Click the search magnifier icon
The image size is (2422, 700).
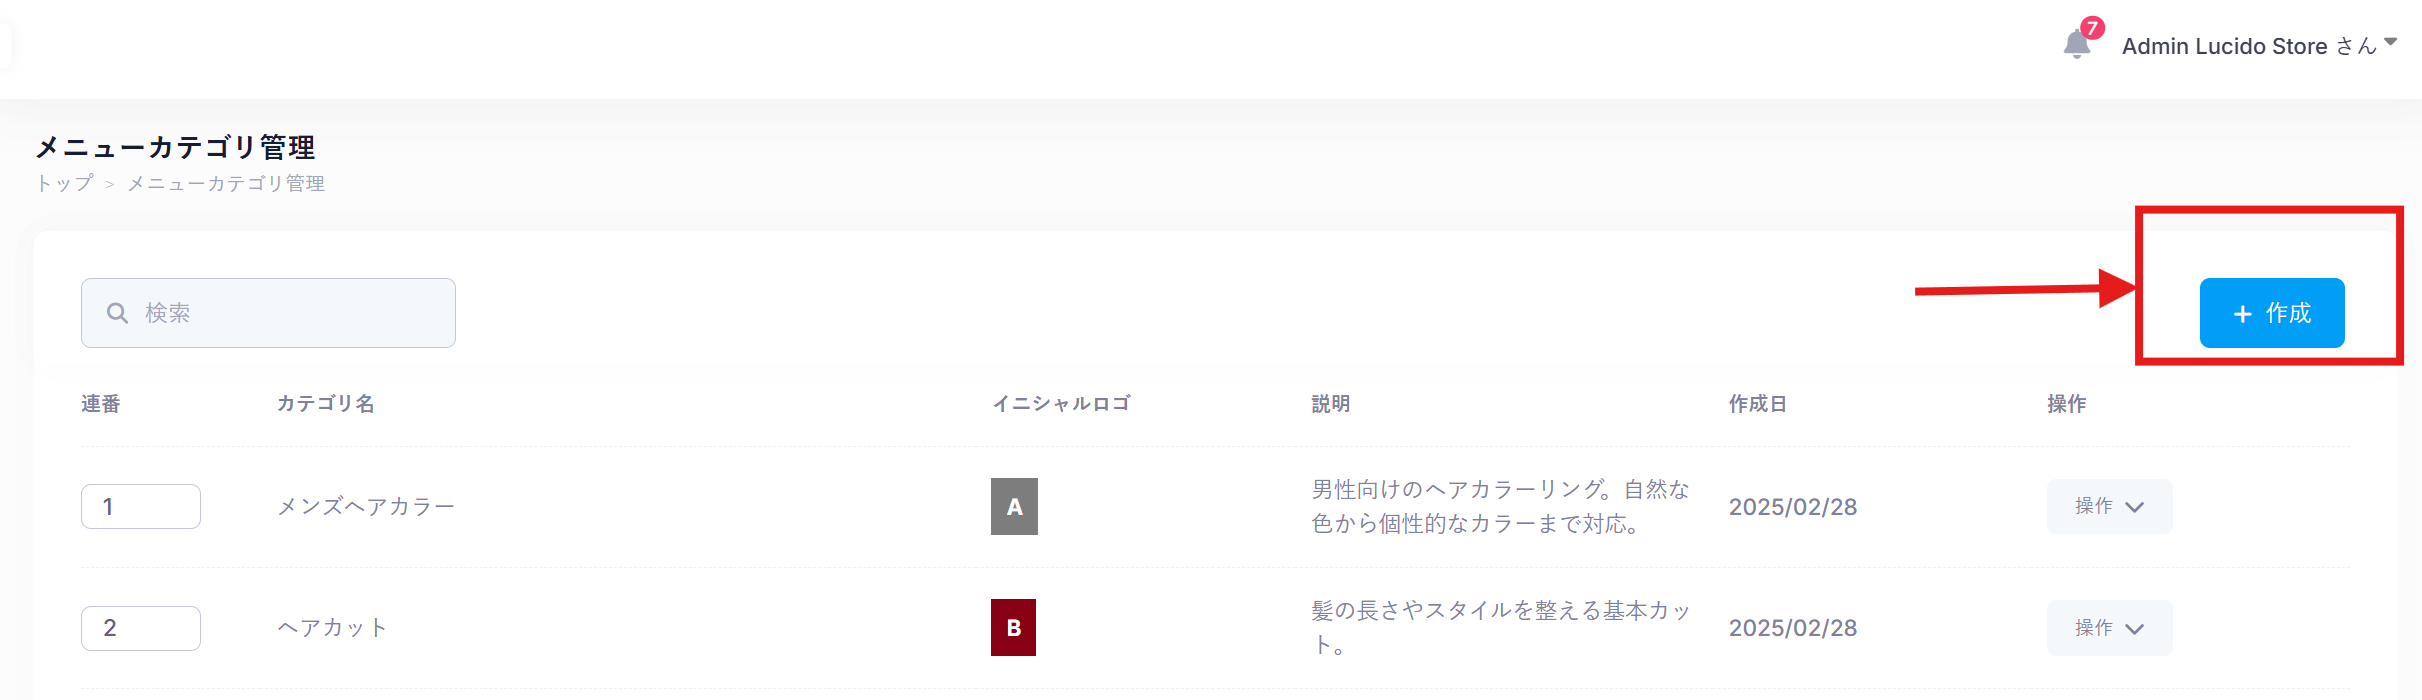pyautogui.click(x=117, y=313)
